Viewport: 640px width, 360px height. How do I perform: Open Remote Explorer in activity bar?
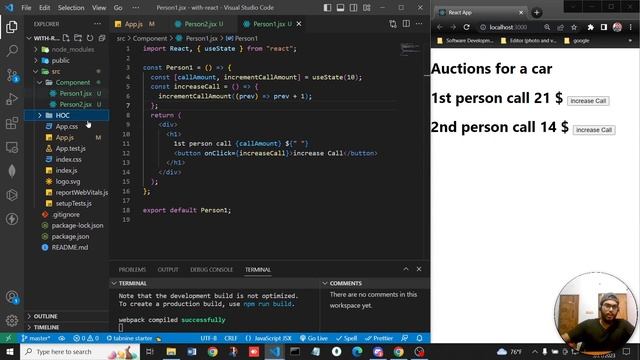point(12,147)
